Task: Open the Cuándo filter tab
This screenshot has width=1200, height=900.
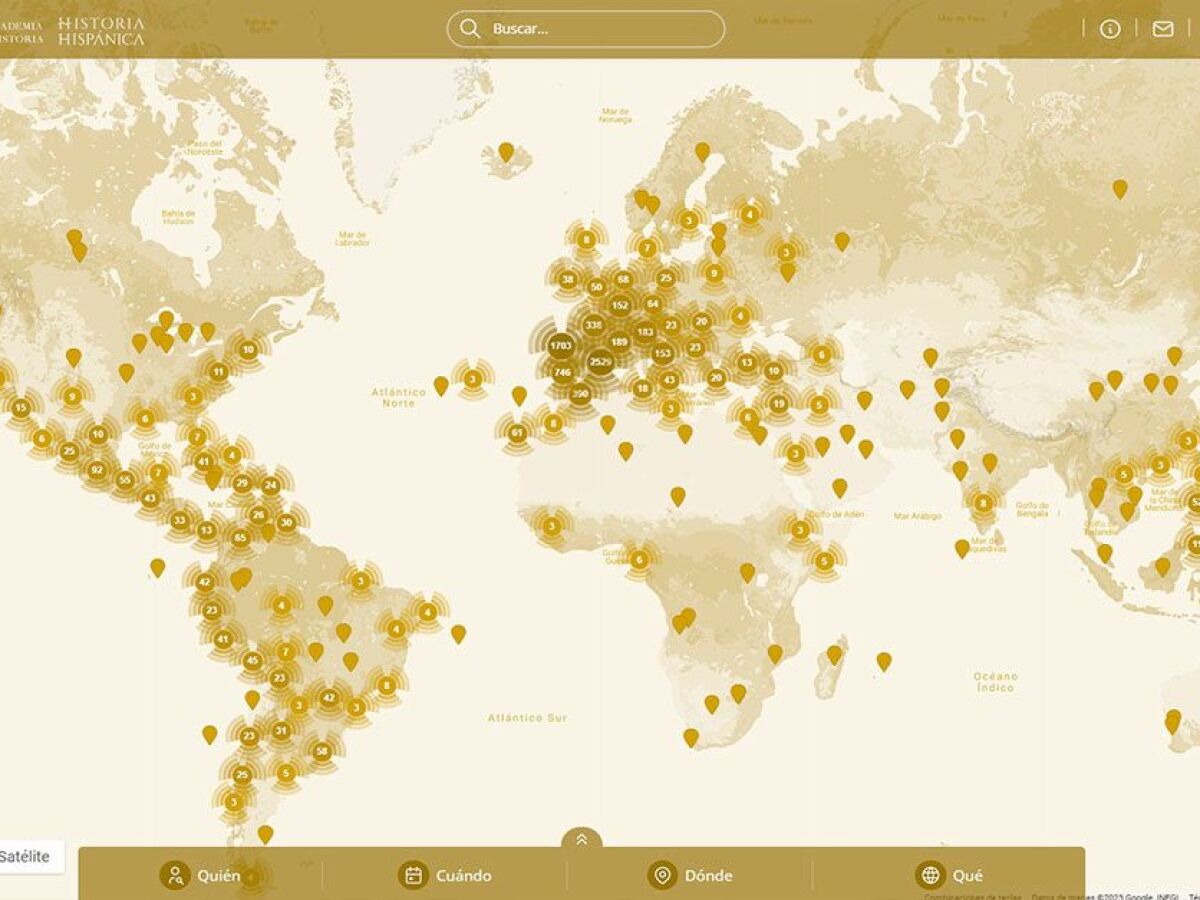Action: tap(445, 875)
